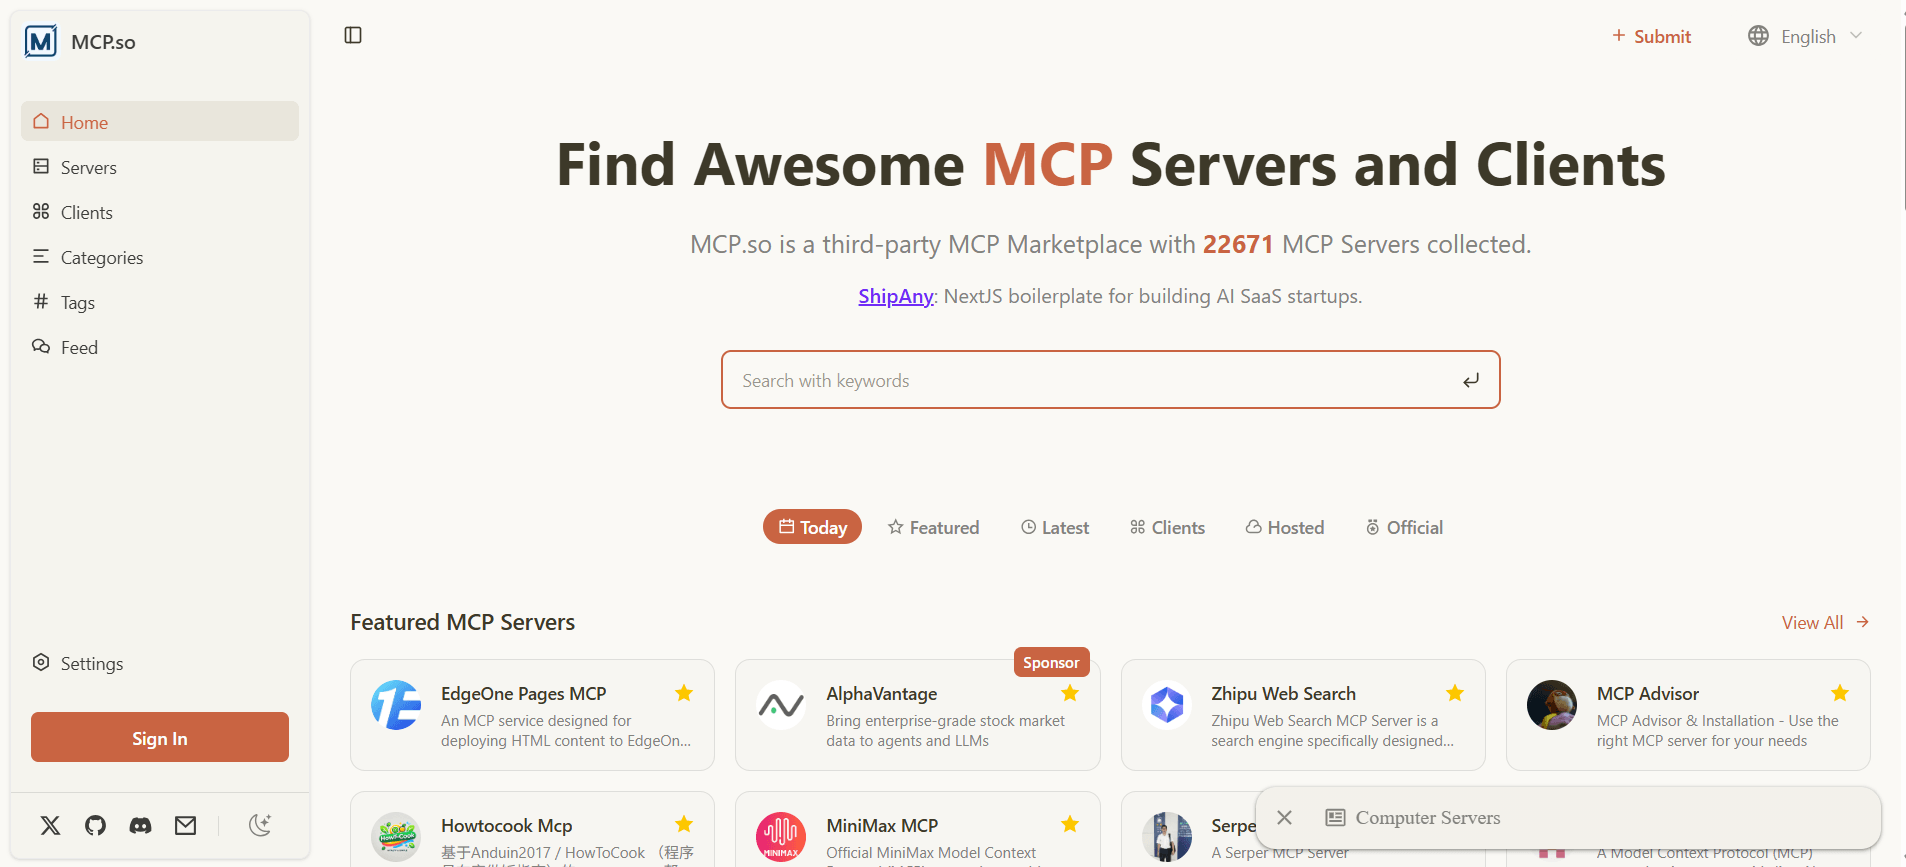Switch to the Clients filter tab
This screenshot has height=867, width=1906.
click(1167, 527)
